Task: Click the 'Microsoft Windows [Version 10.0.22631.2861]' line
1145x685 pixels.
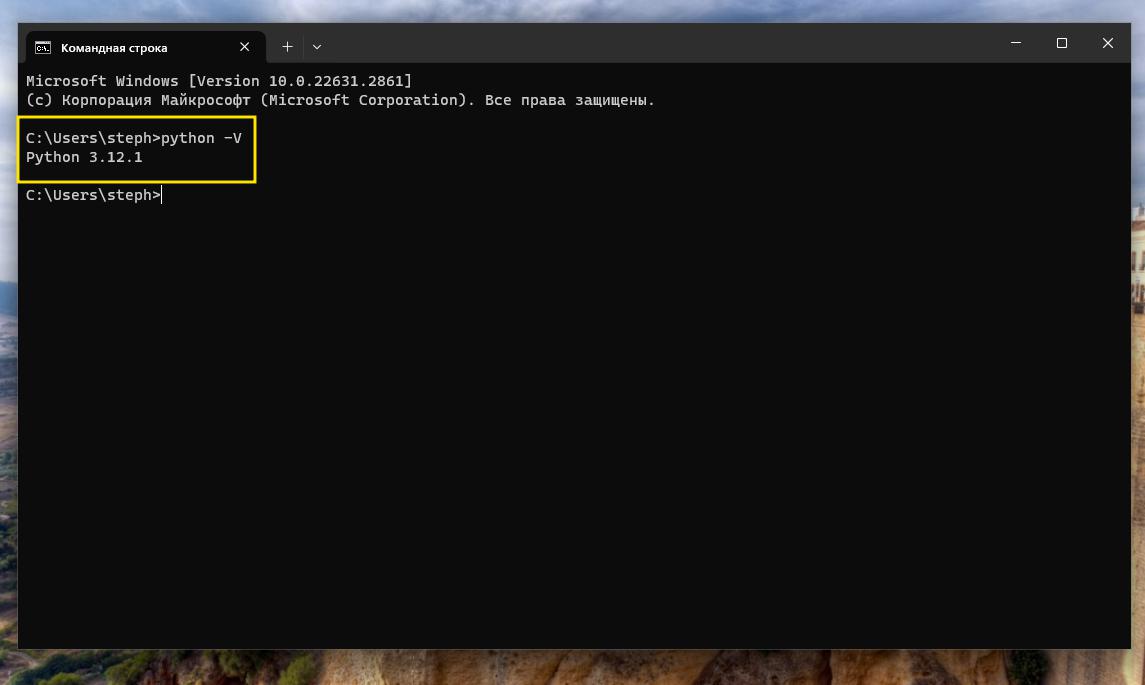Action: pos(219,81)
